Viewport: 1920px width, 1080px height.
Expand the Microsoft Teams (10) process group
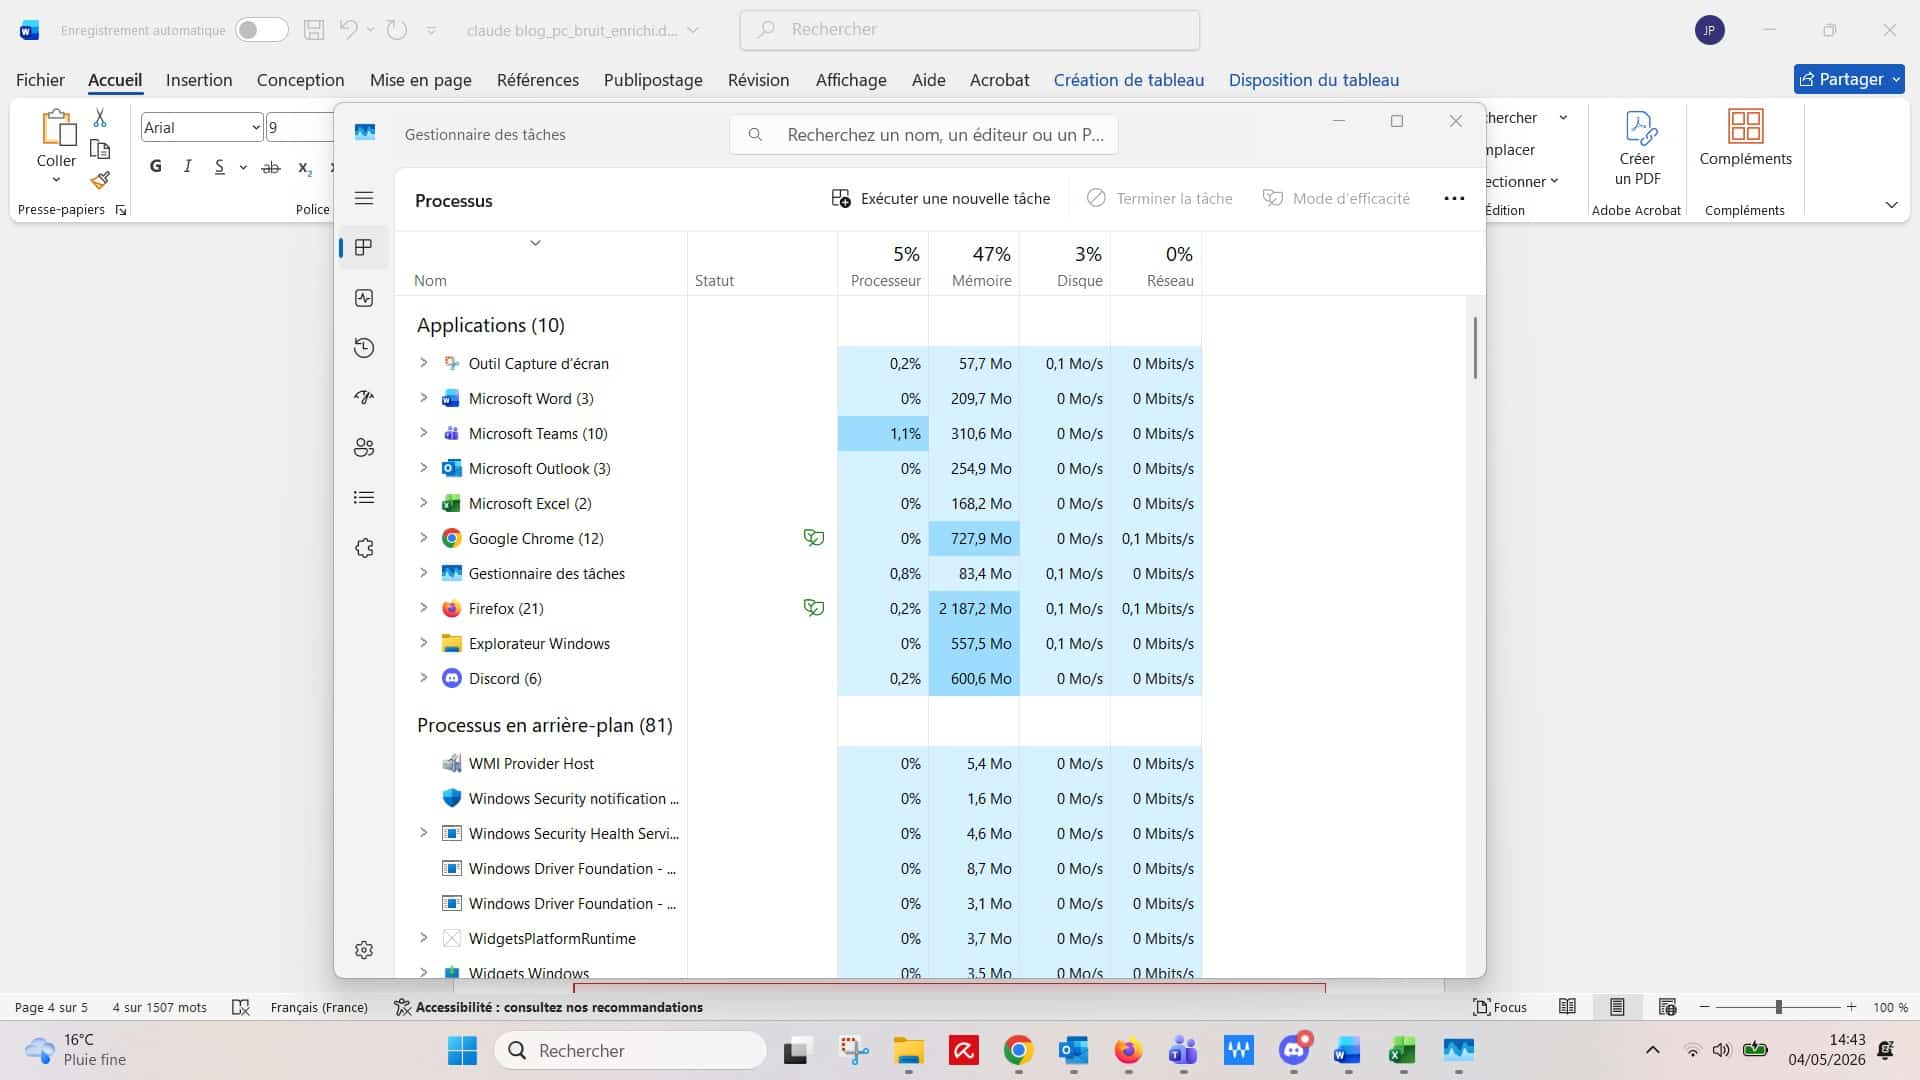423,433
